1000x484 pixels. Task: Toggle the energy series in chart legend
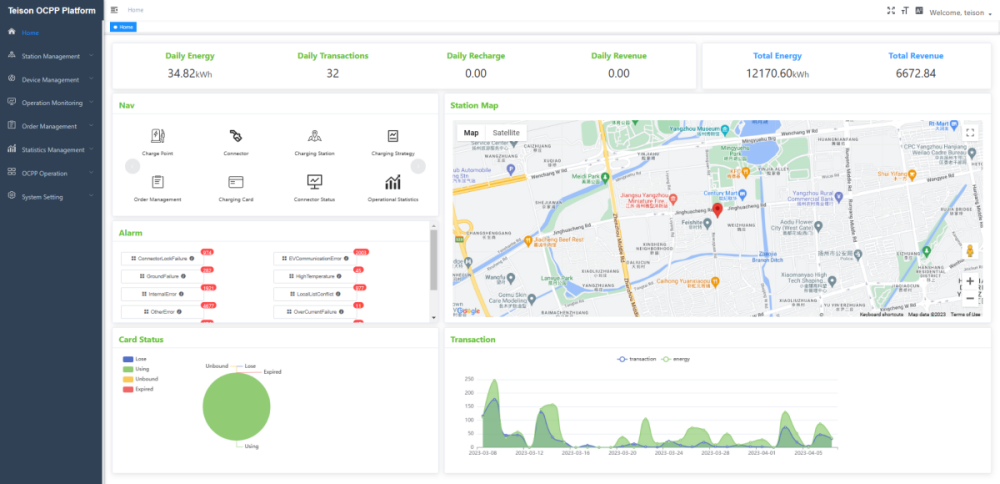pyautogui.click(x=677, y=358)
